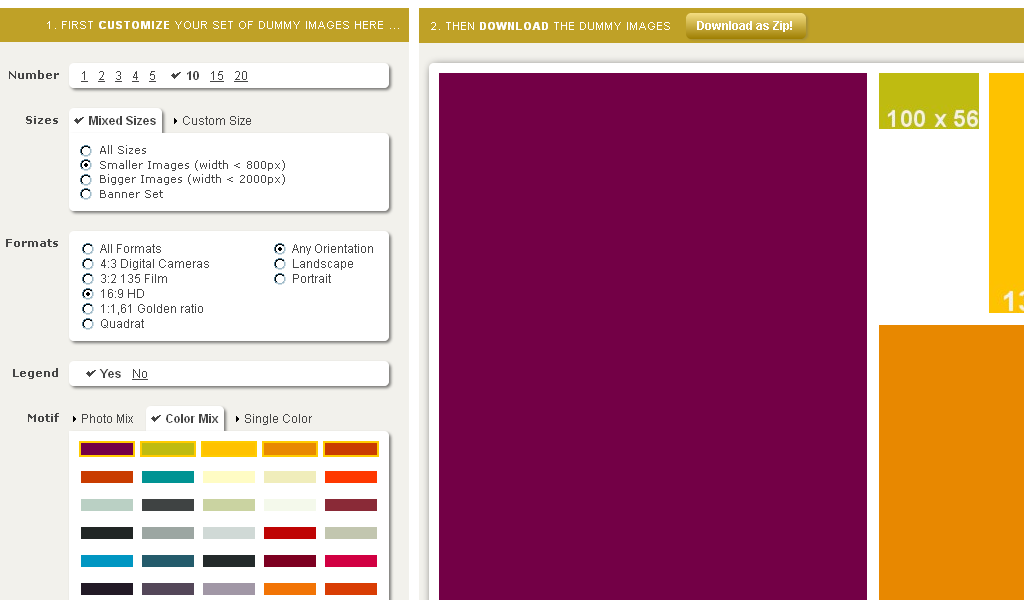
Task: Toggle the selected yellow color swatch
Action: click(229, 449)
